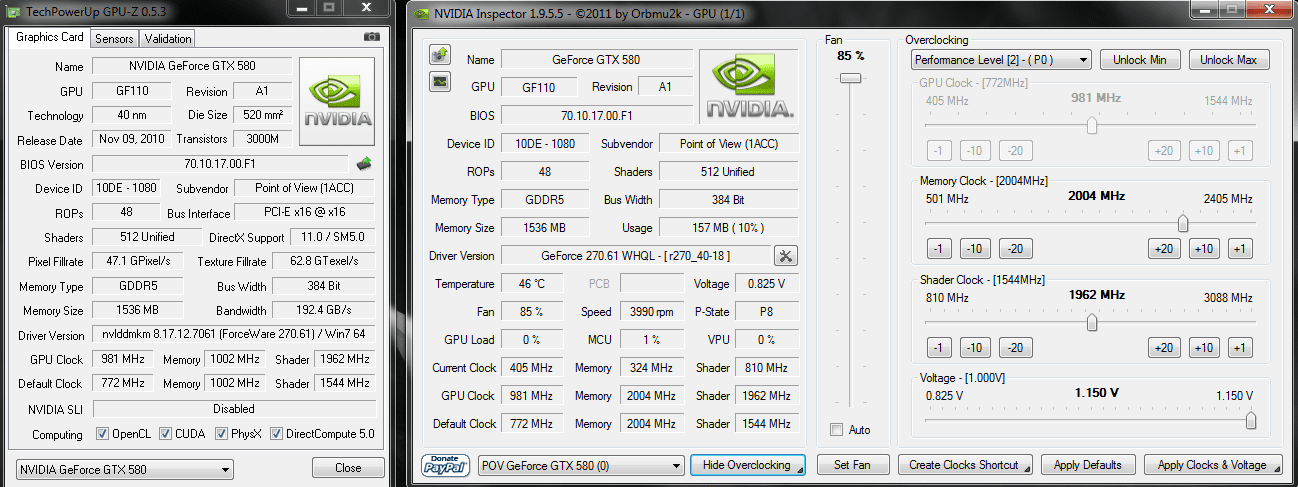Screen dimensions: 1298x487
Task: Click the Set Fan button
Action: click(x=853, y=465)
